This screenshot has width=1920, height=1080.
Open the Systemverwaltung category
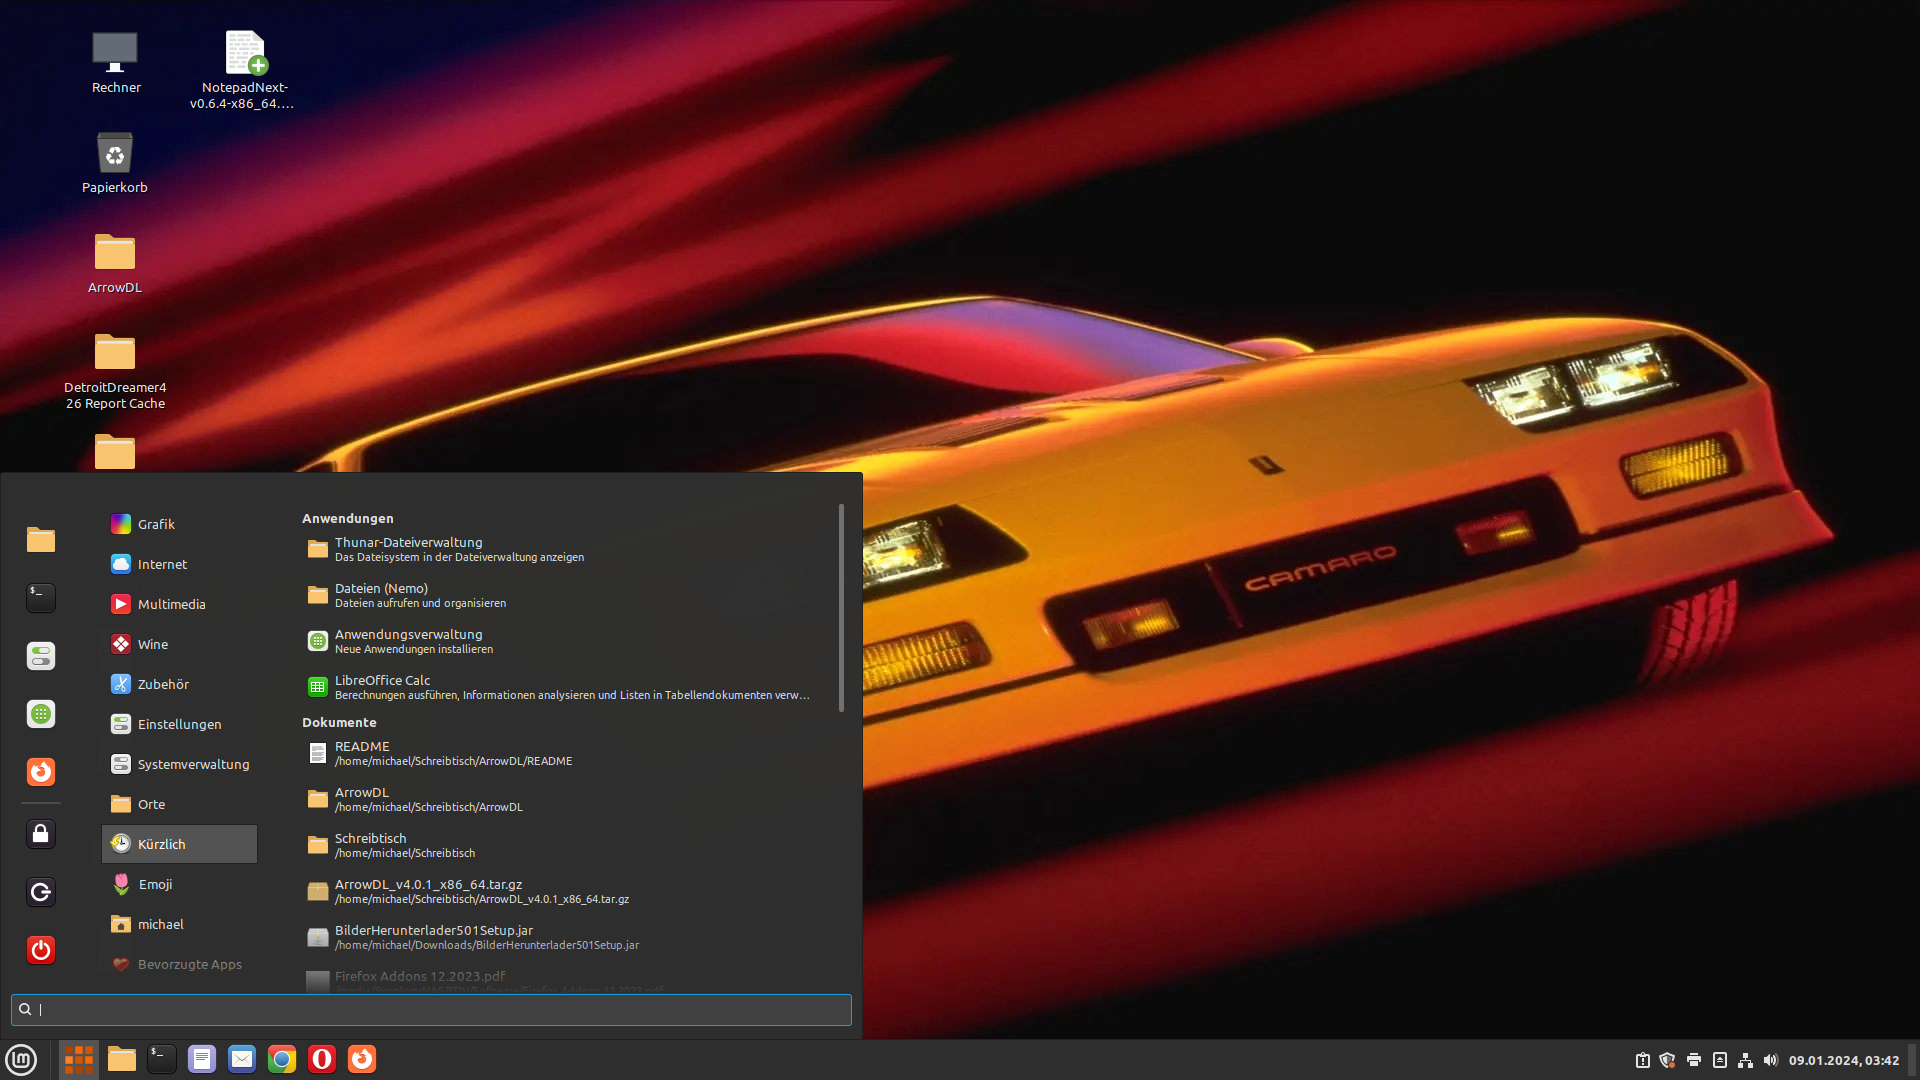pos(193,764)
